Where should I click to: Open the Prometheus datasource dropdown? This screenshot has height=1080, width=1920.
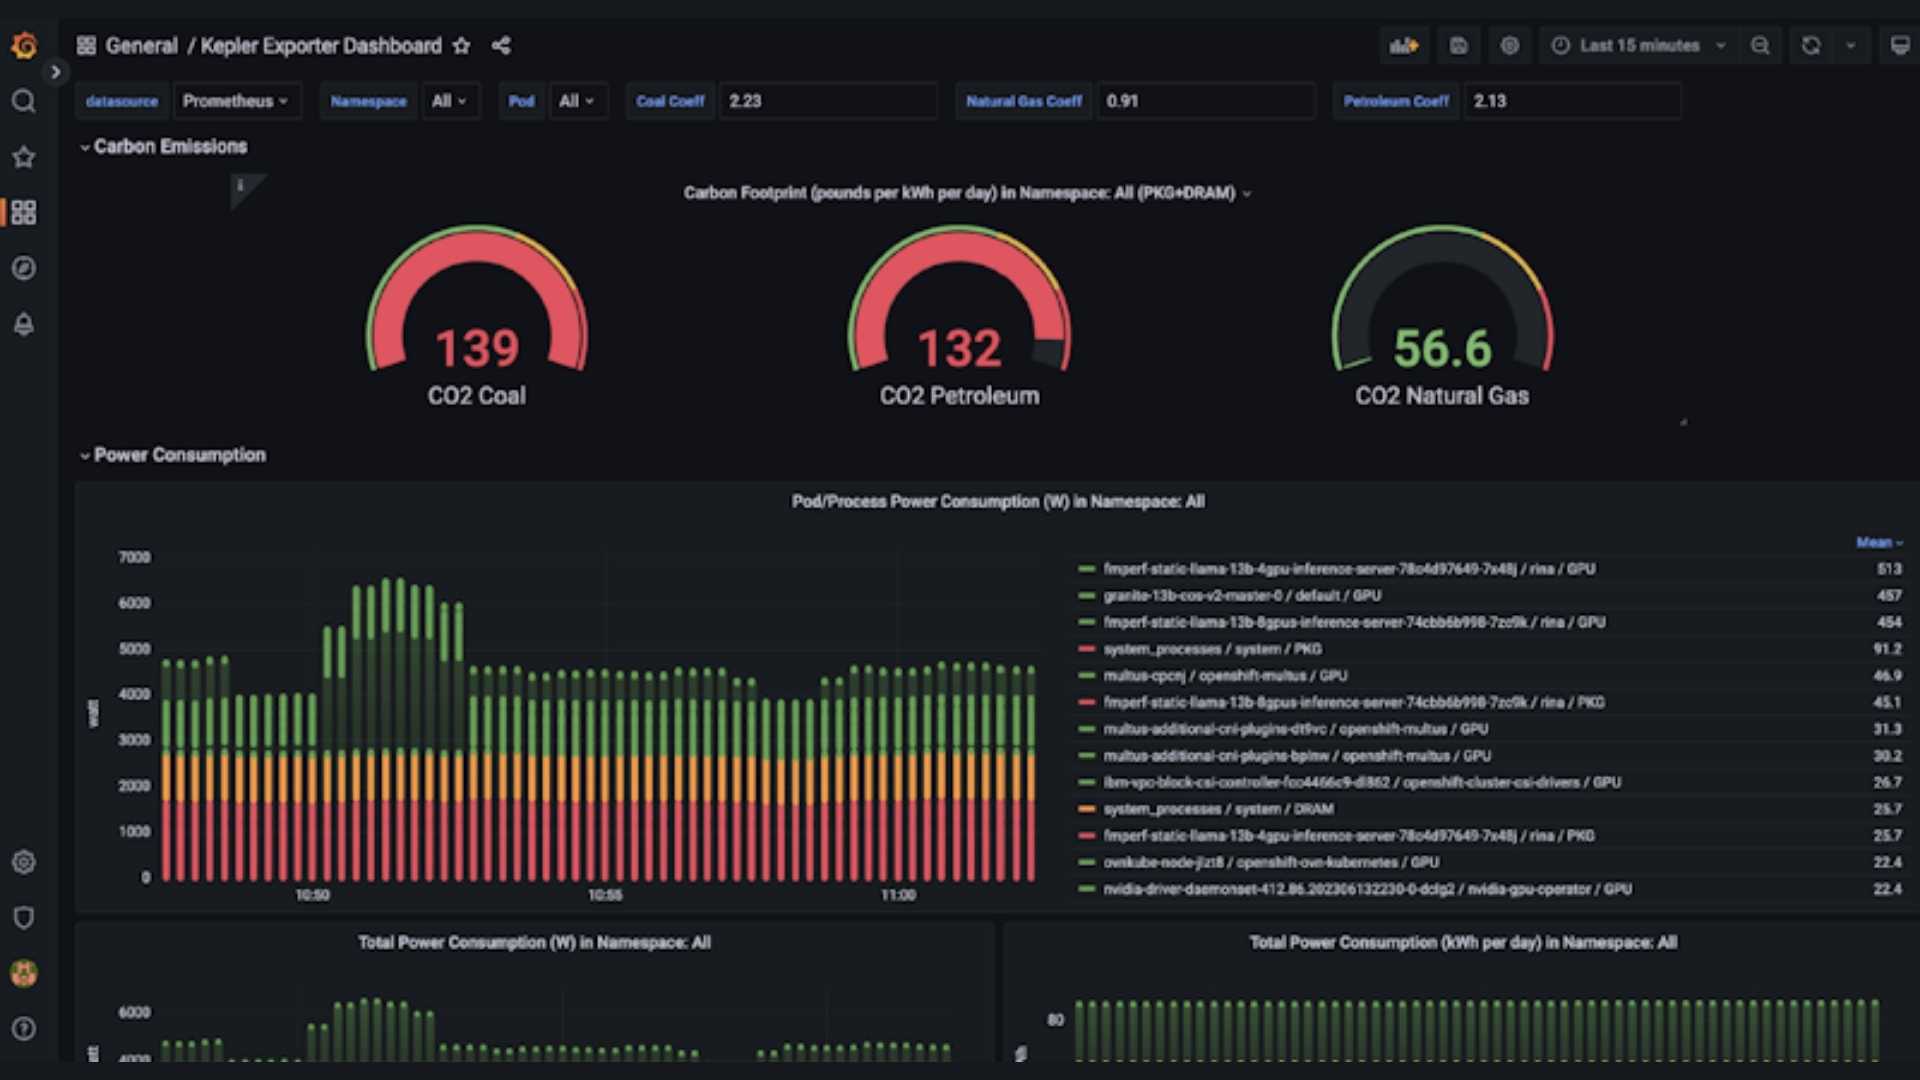[x=236, y=101]
